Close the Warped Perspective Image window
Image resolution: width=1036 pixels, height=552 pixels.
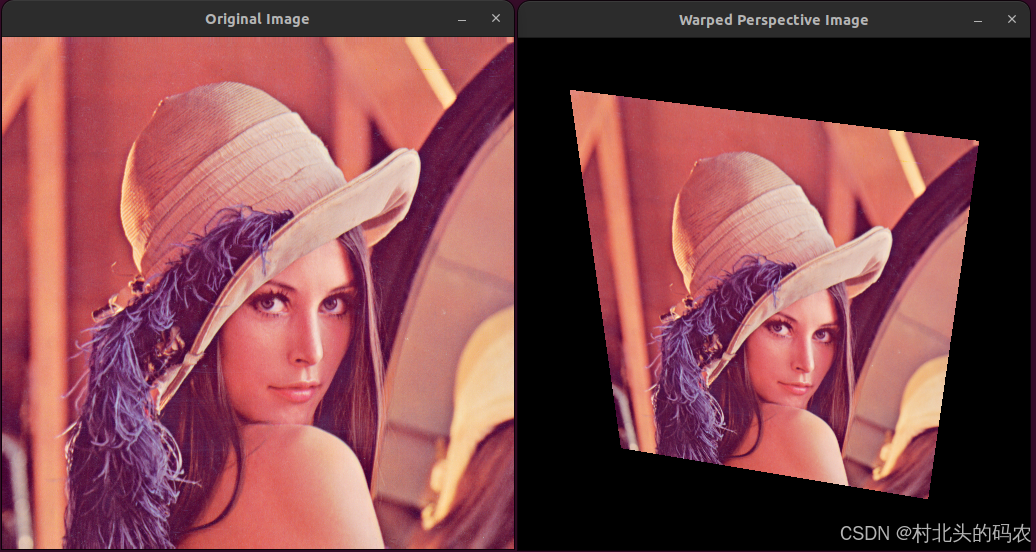point(1012,20)
